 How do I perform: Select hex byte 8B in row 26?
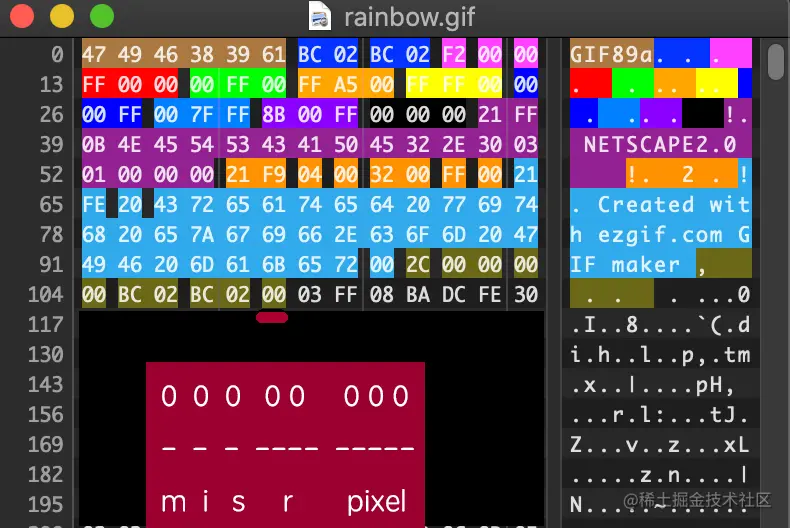(x=274, y=114)
